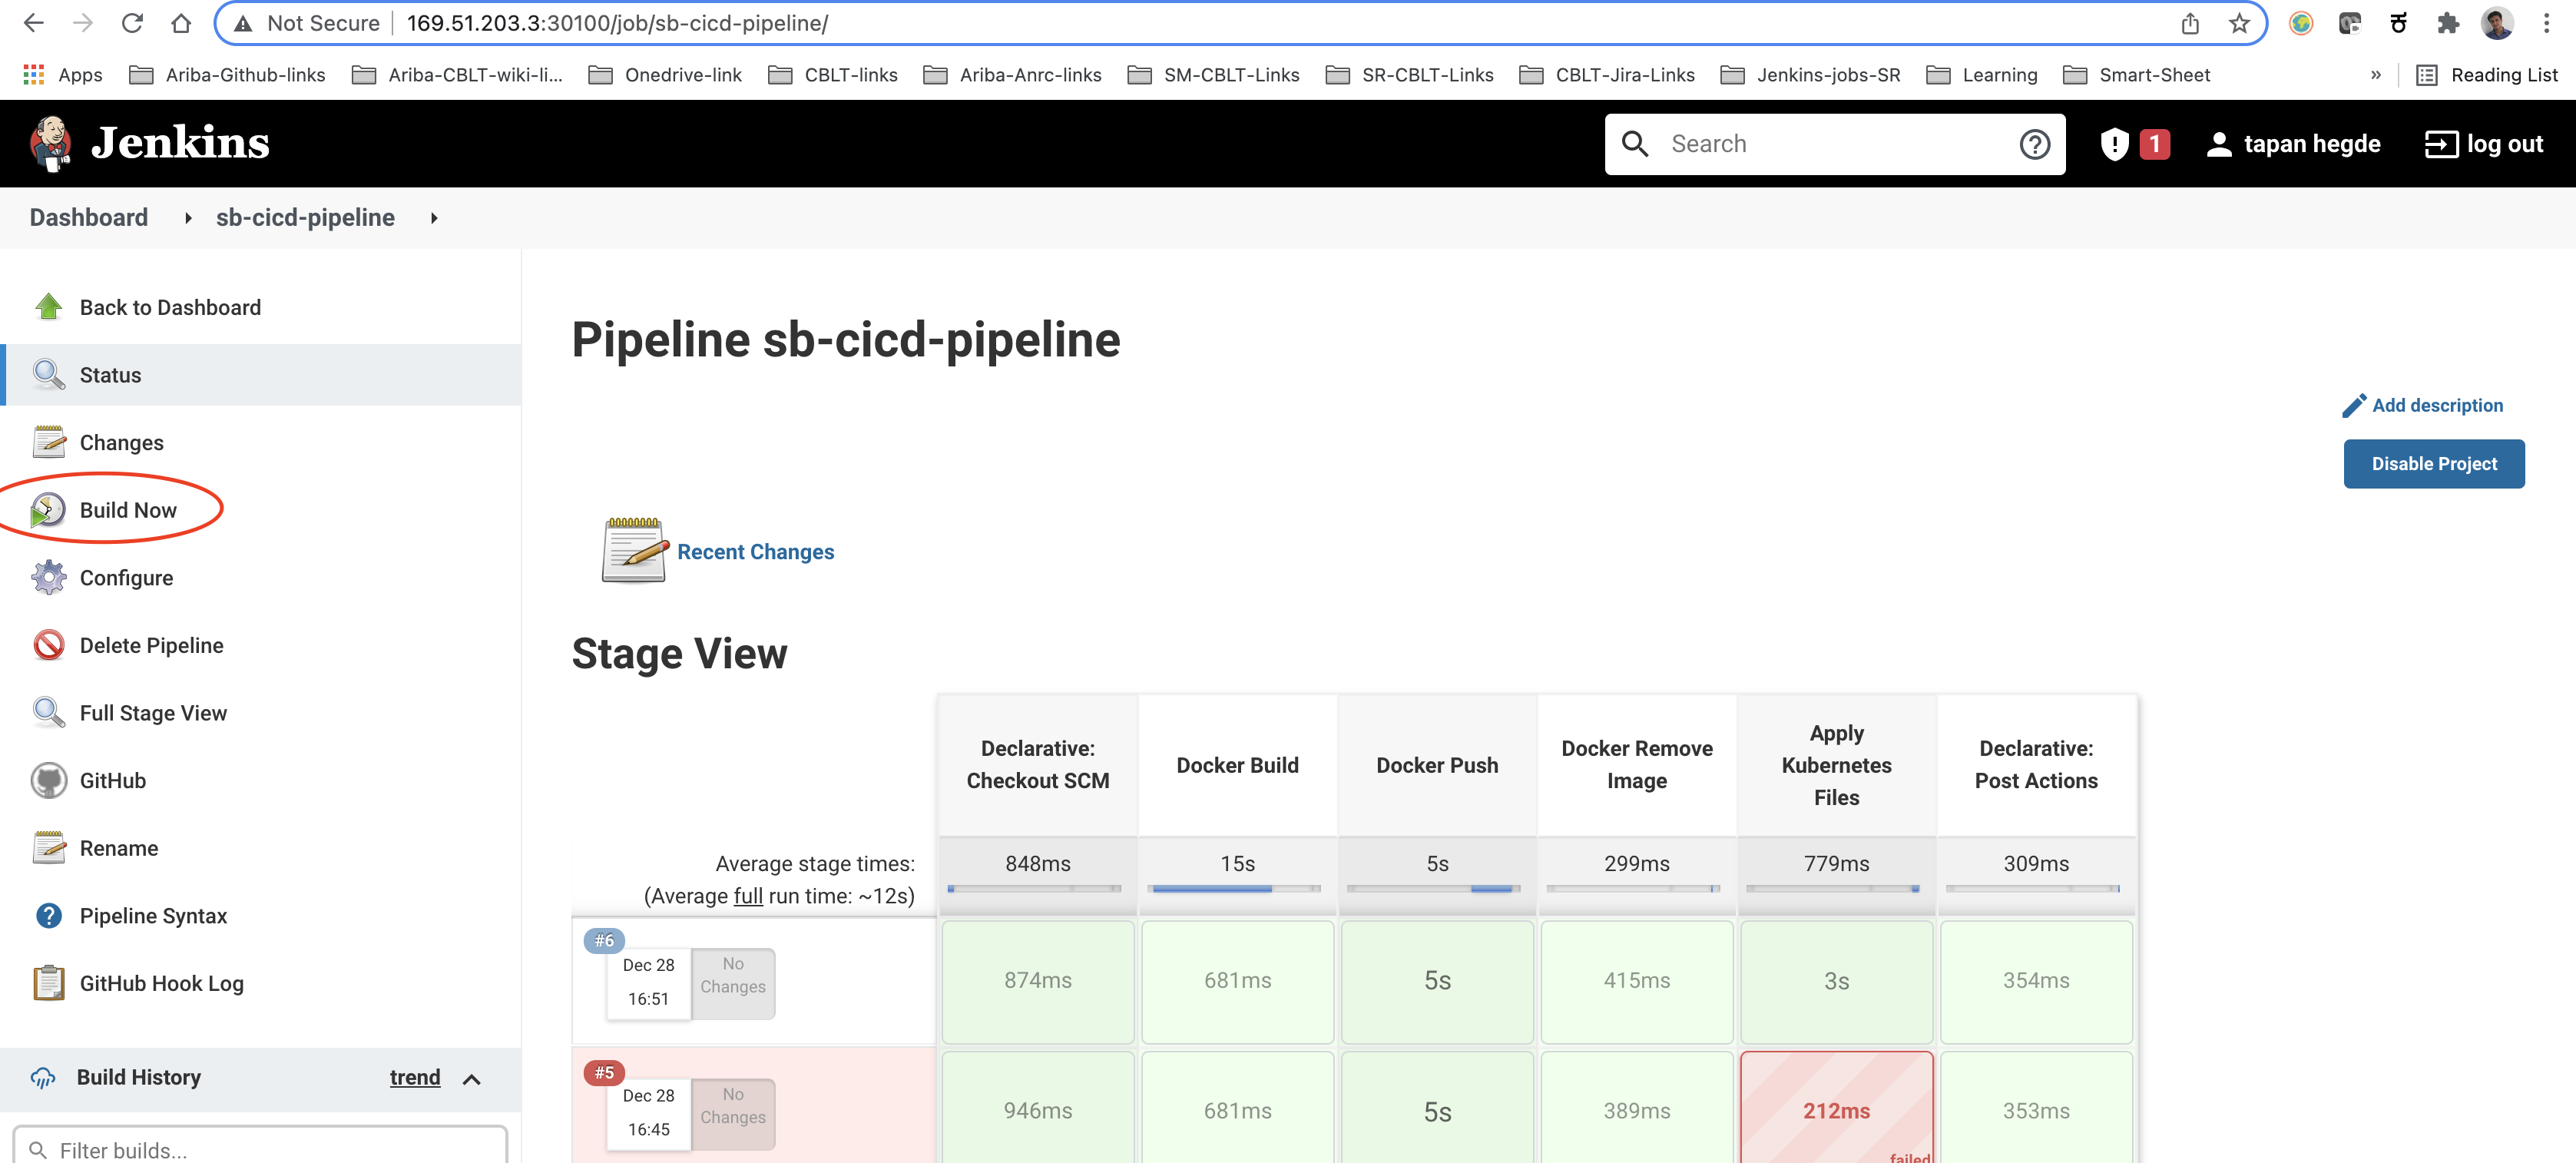The width and height of the screenshot is (2576, 1163).
Task: Expand the sb-cicd-pipeline breadcrumb dropdown arrow
Action: (x=434, y=218)
